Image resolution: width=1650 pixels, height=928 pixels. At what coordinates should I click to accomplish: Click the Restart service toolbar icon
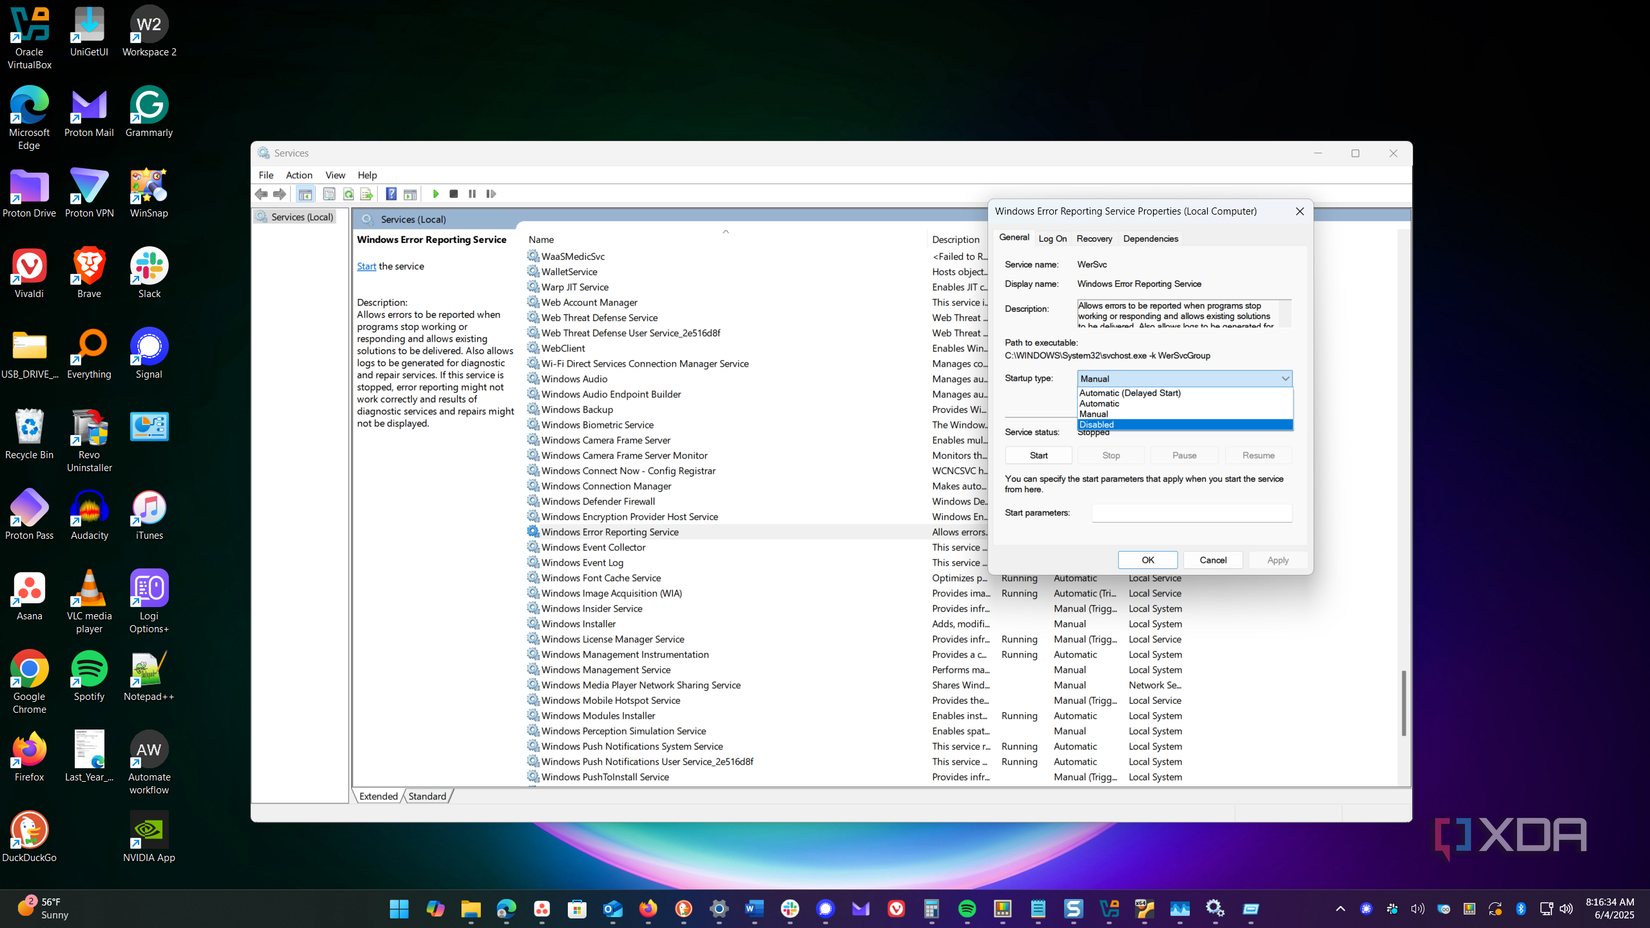click(491, 194)
